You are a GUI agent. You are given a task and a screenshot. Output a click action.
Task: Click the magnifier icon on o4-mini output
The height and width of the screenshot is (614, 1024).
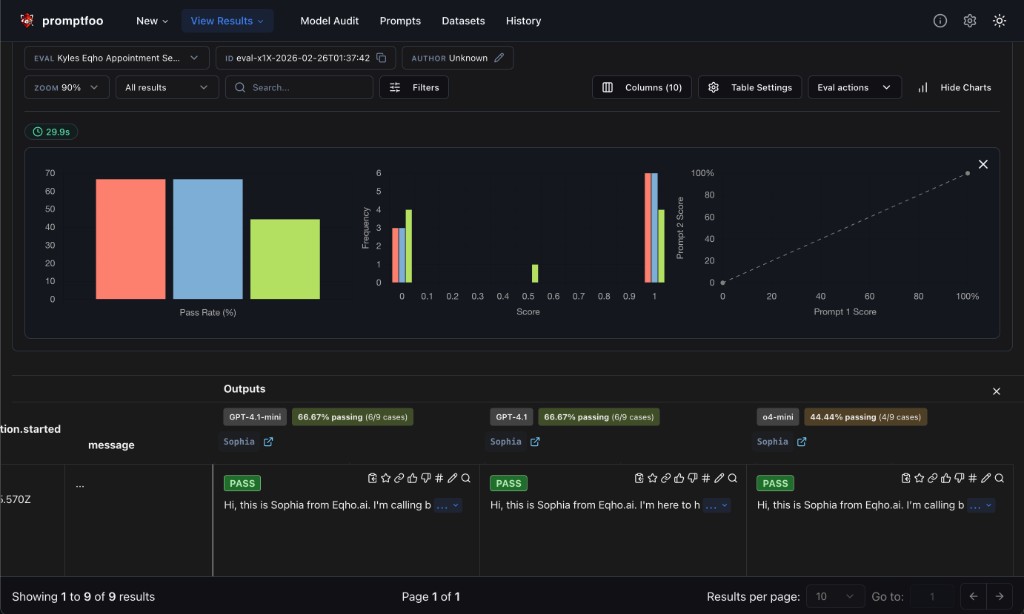(x=999, y=479)
